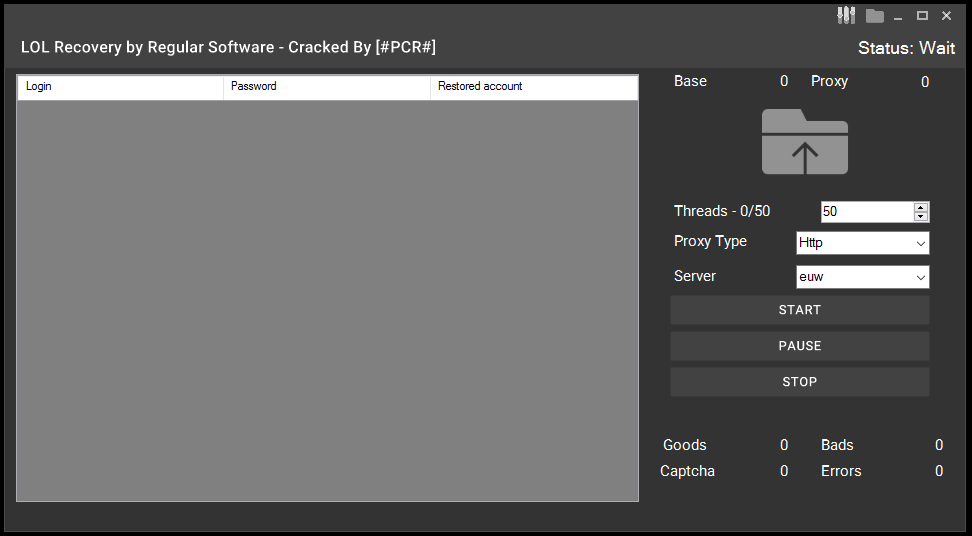The height and width of the screenshot is (536, 972).
Task: Click the Login column header
Action: (120, 87)
